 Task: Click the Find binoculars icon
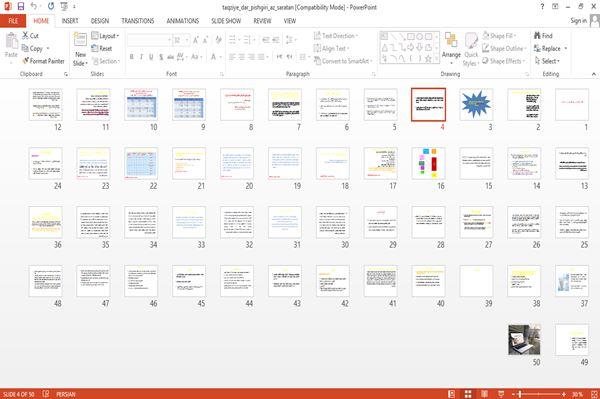[537, 36]
